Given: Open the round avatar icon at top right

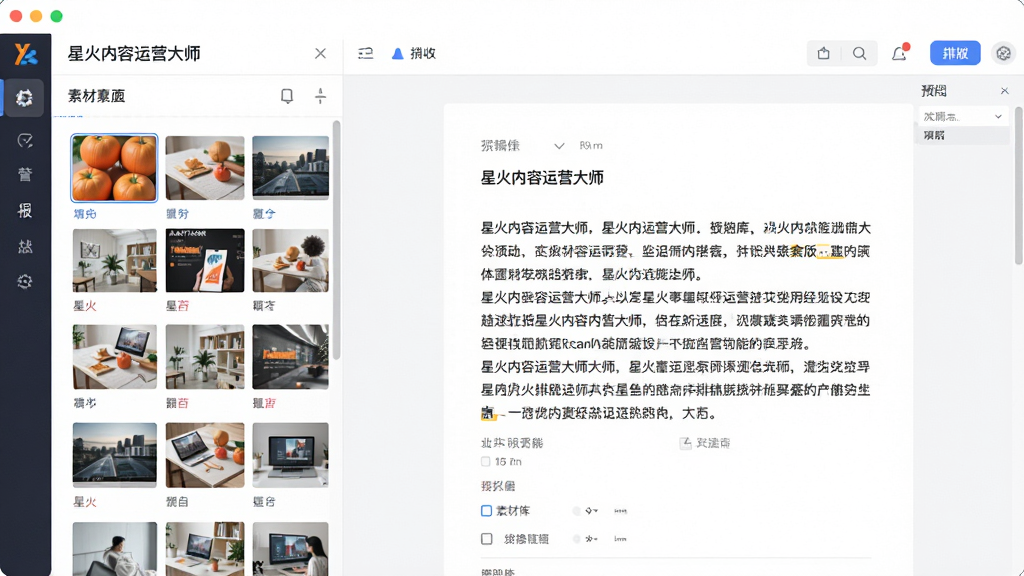Looking at the screenshot, I should pos(1004,54).
